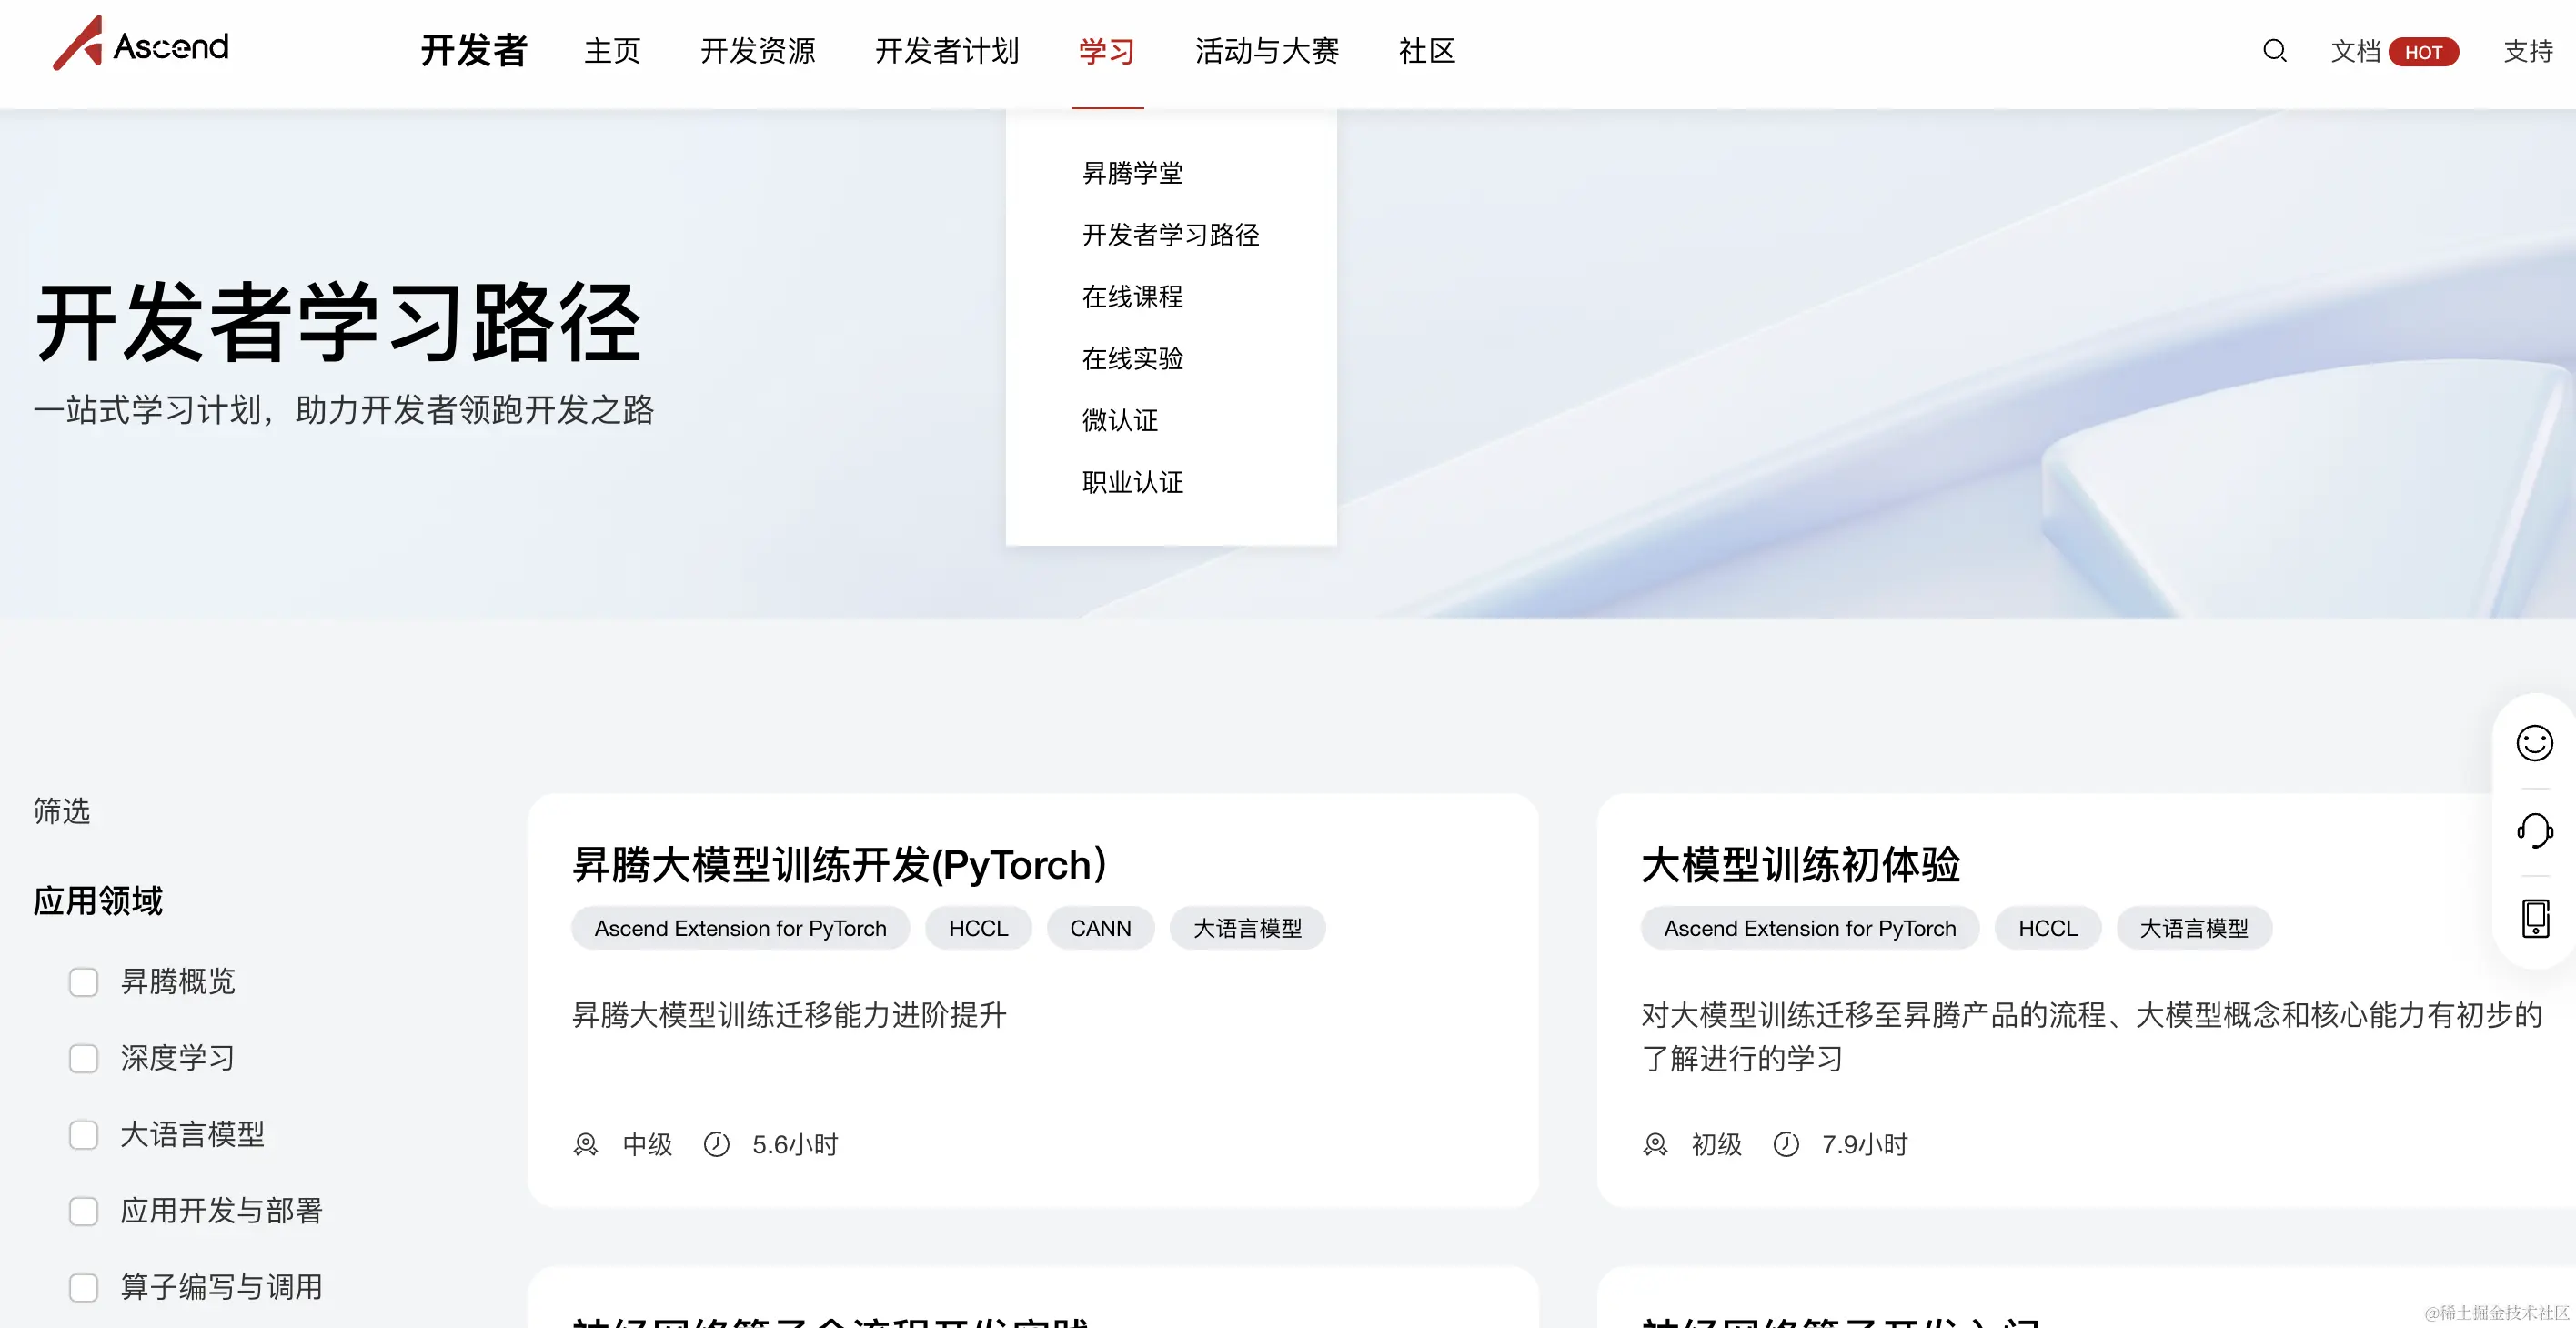Check the 昇腾概览 filter checkbox
The height and width of the screenshot is (1328, 2576).
84,982
